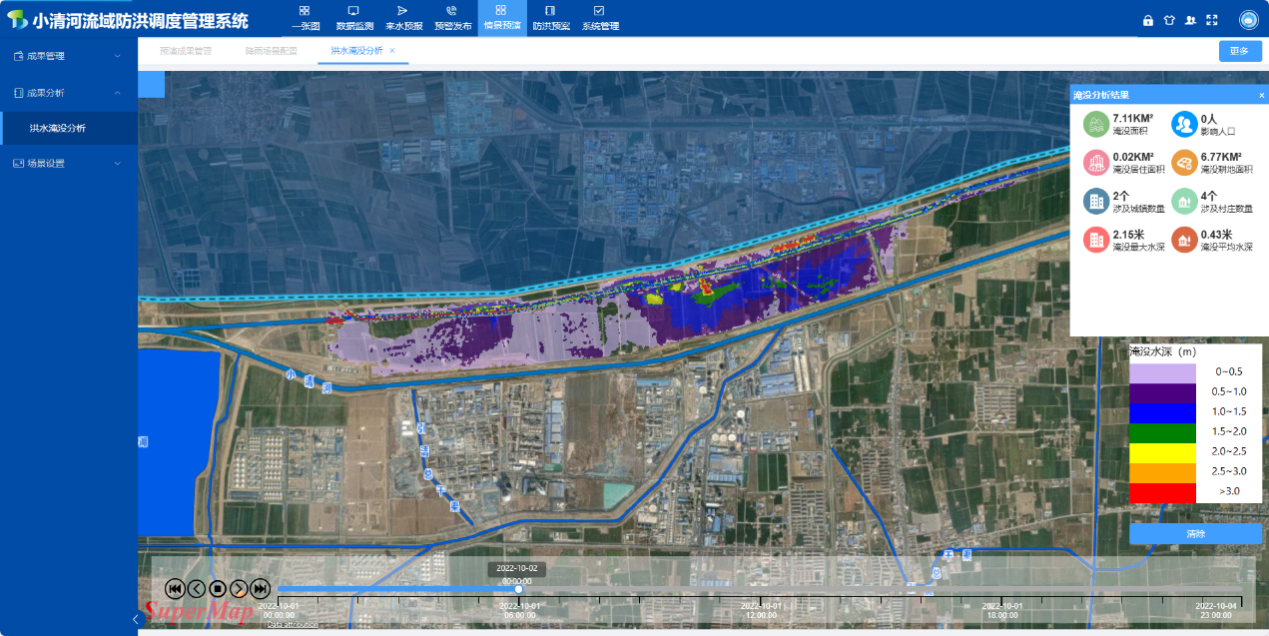Click the lock screen icon
Screen dimensions: 1269x636
tap(1148, 20)
